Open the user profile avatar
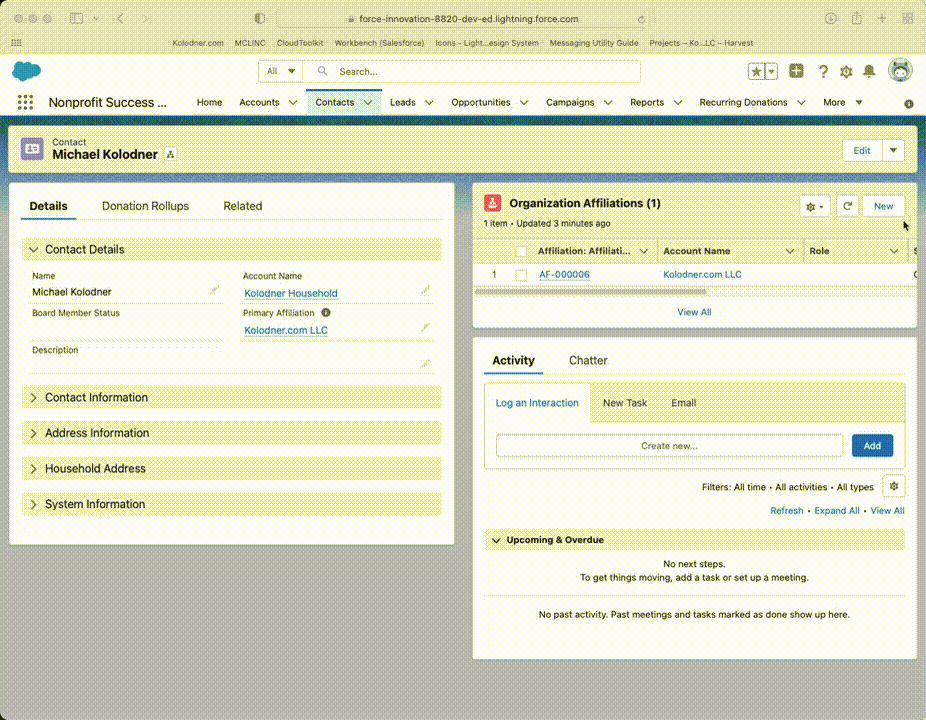 coord(900,71)
